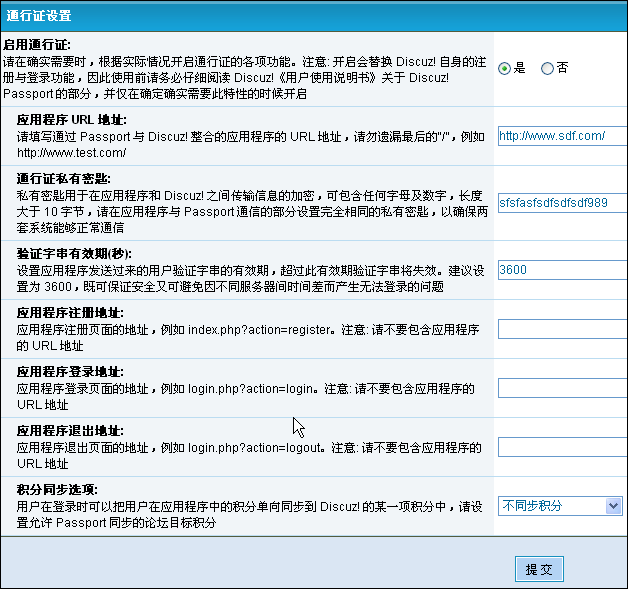The image size is (628, 589).
Task: Click the 验证字串有效期 field showing 3600
Action: (x=562, y=270)
